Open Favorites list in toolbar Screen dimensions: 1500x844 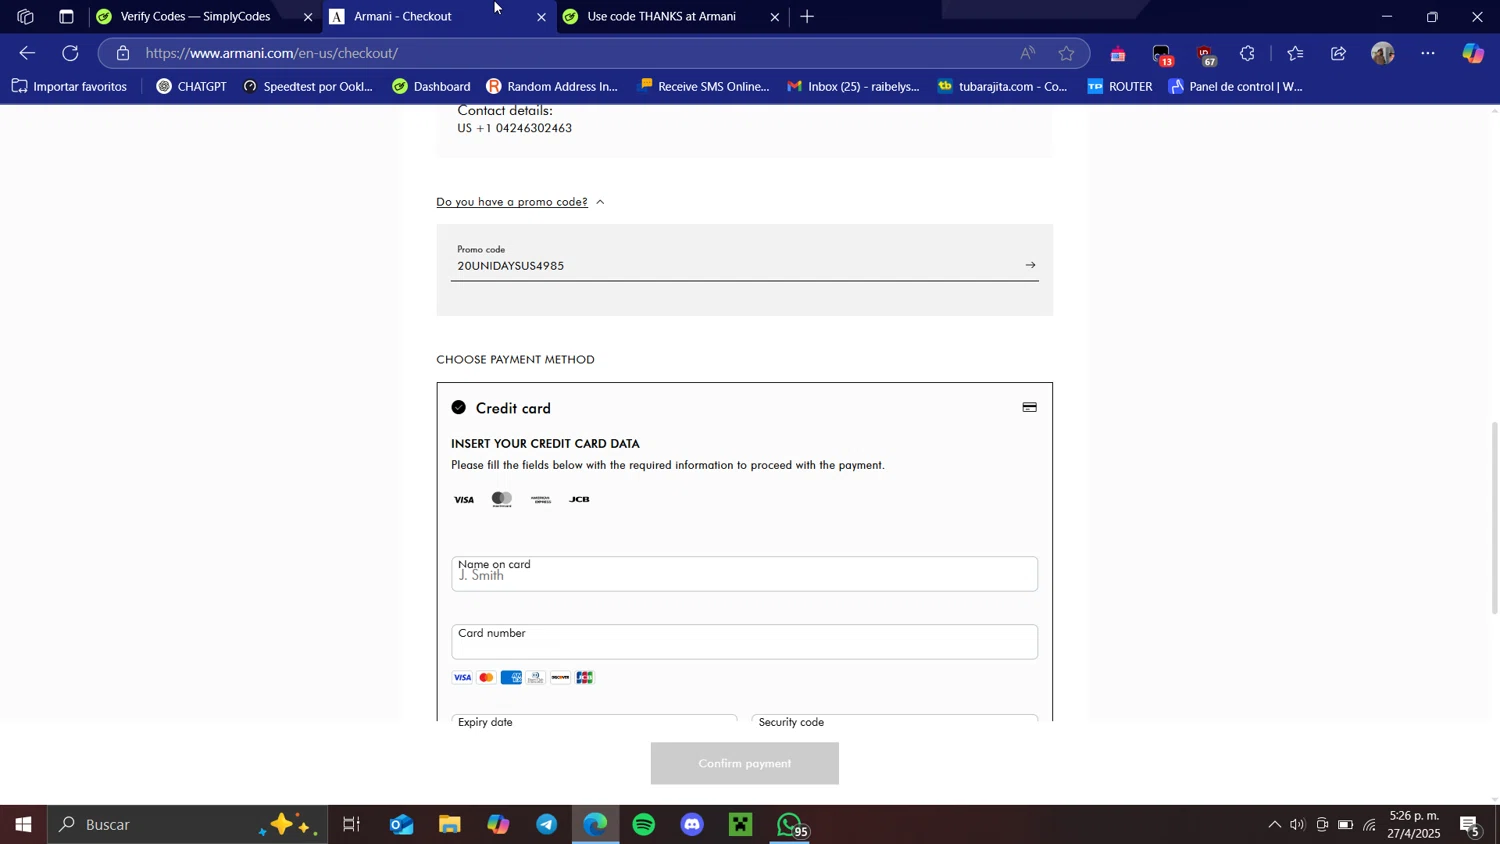click(1295, 54)
